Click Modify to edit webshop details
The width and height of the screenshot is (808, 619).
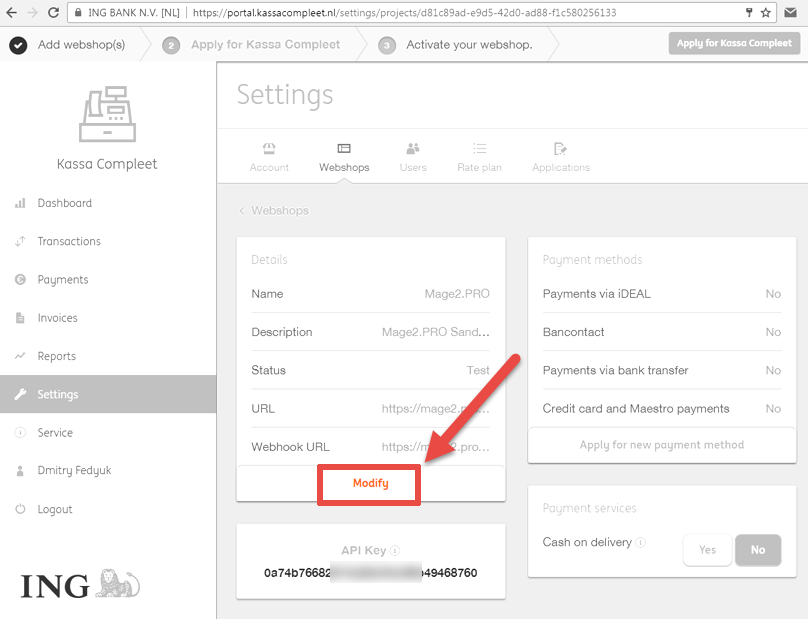[x=371, y=483]
